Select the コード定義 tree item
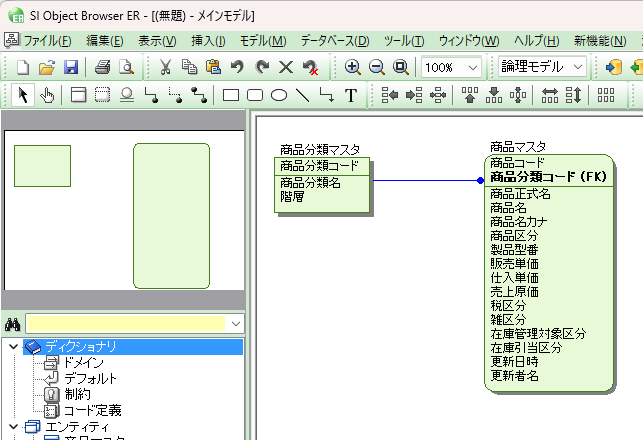The height and width of the screenshot is (440, 643). [93, 410]
